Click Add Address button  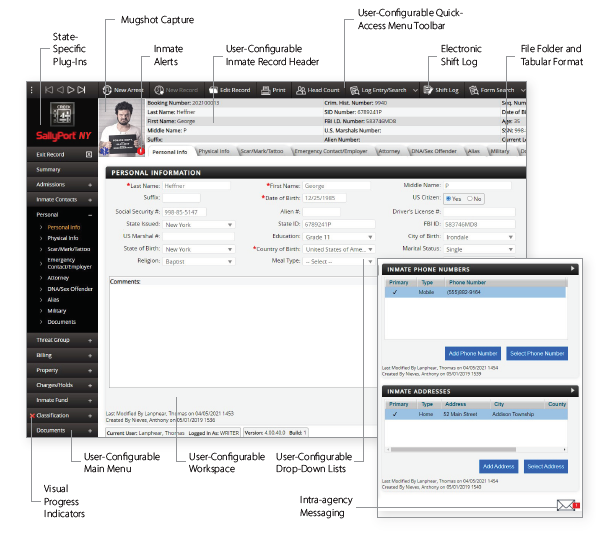498,466
